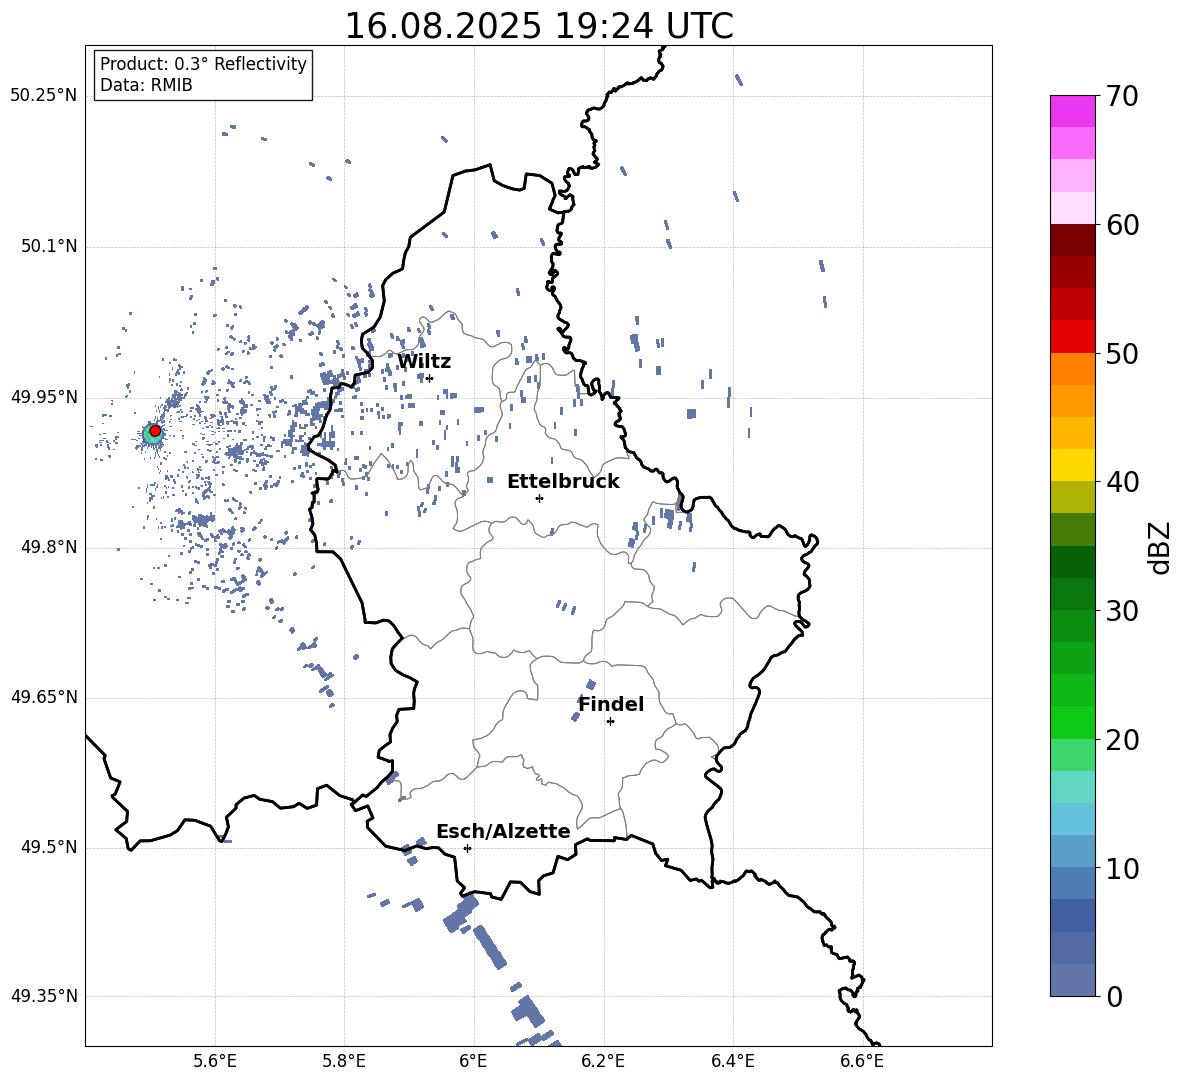Click the Esch/Alzette station cross marker
Screen dimensions: 1184x1081
coord(467,848)
